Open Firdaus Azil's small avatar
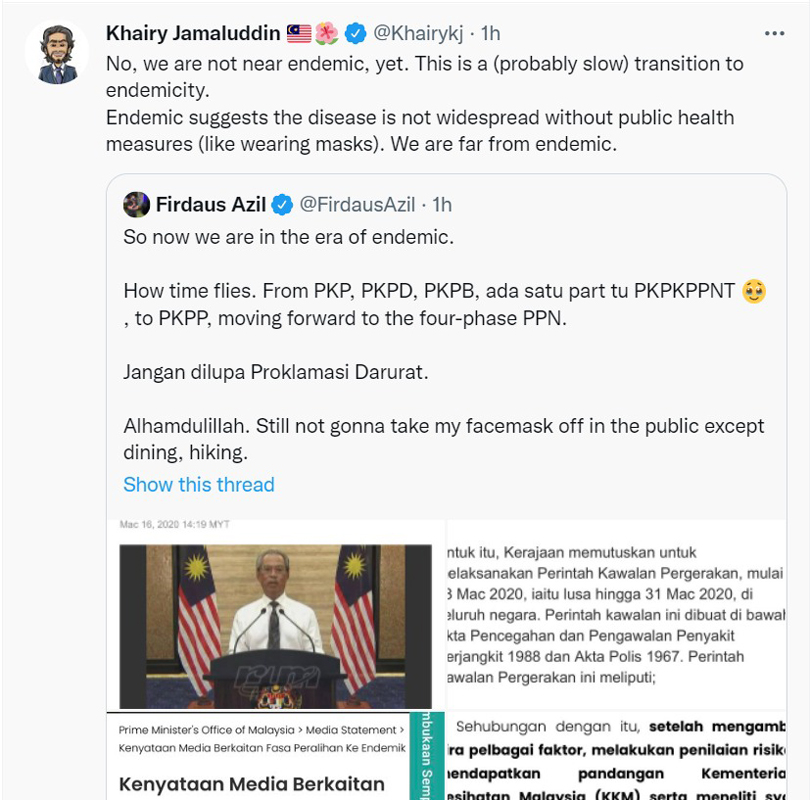This screenshot has height=800, width=810. tap(136, 205)
